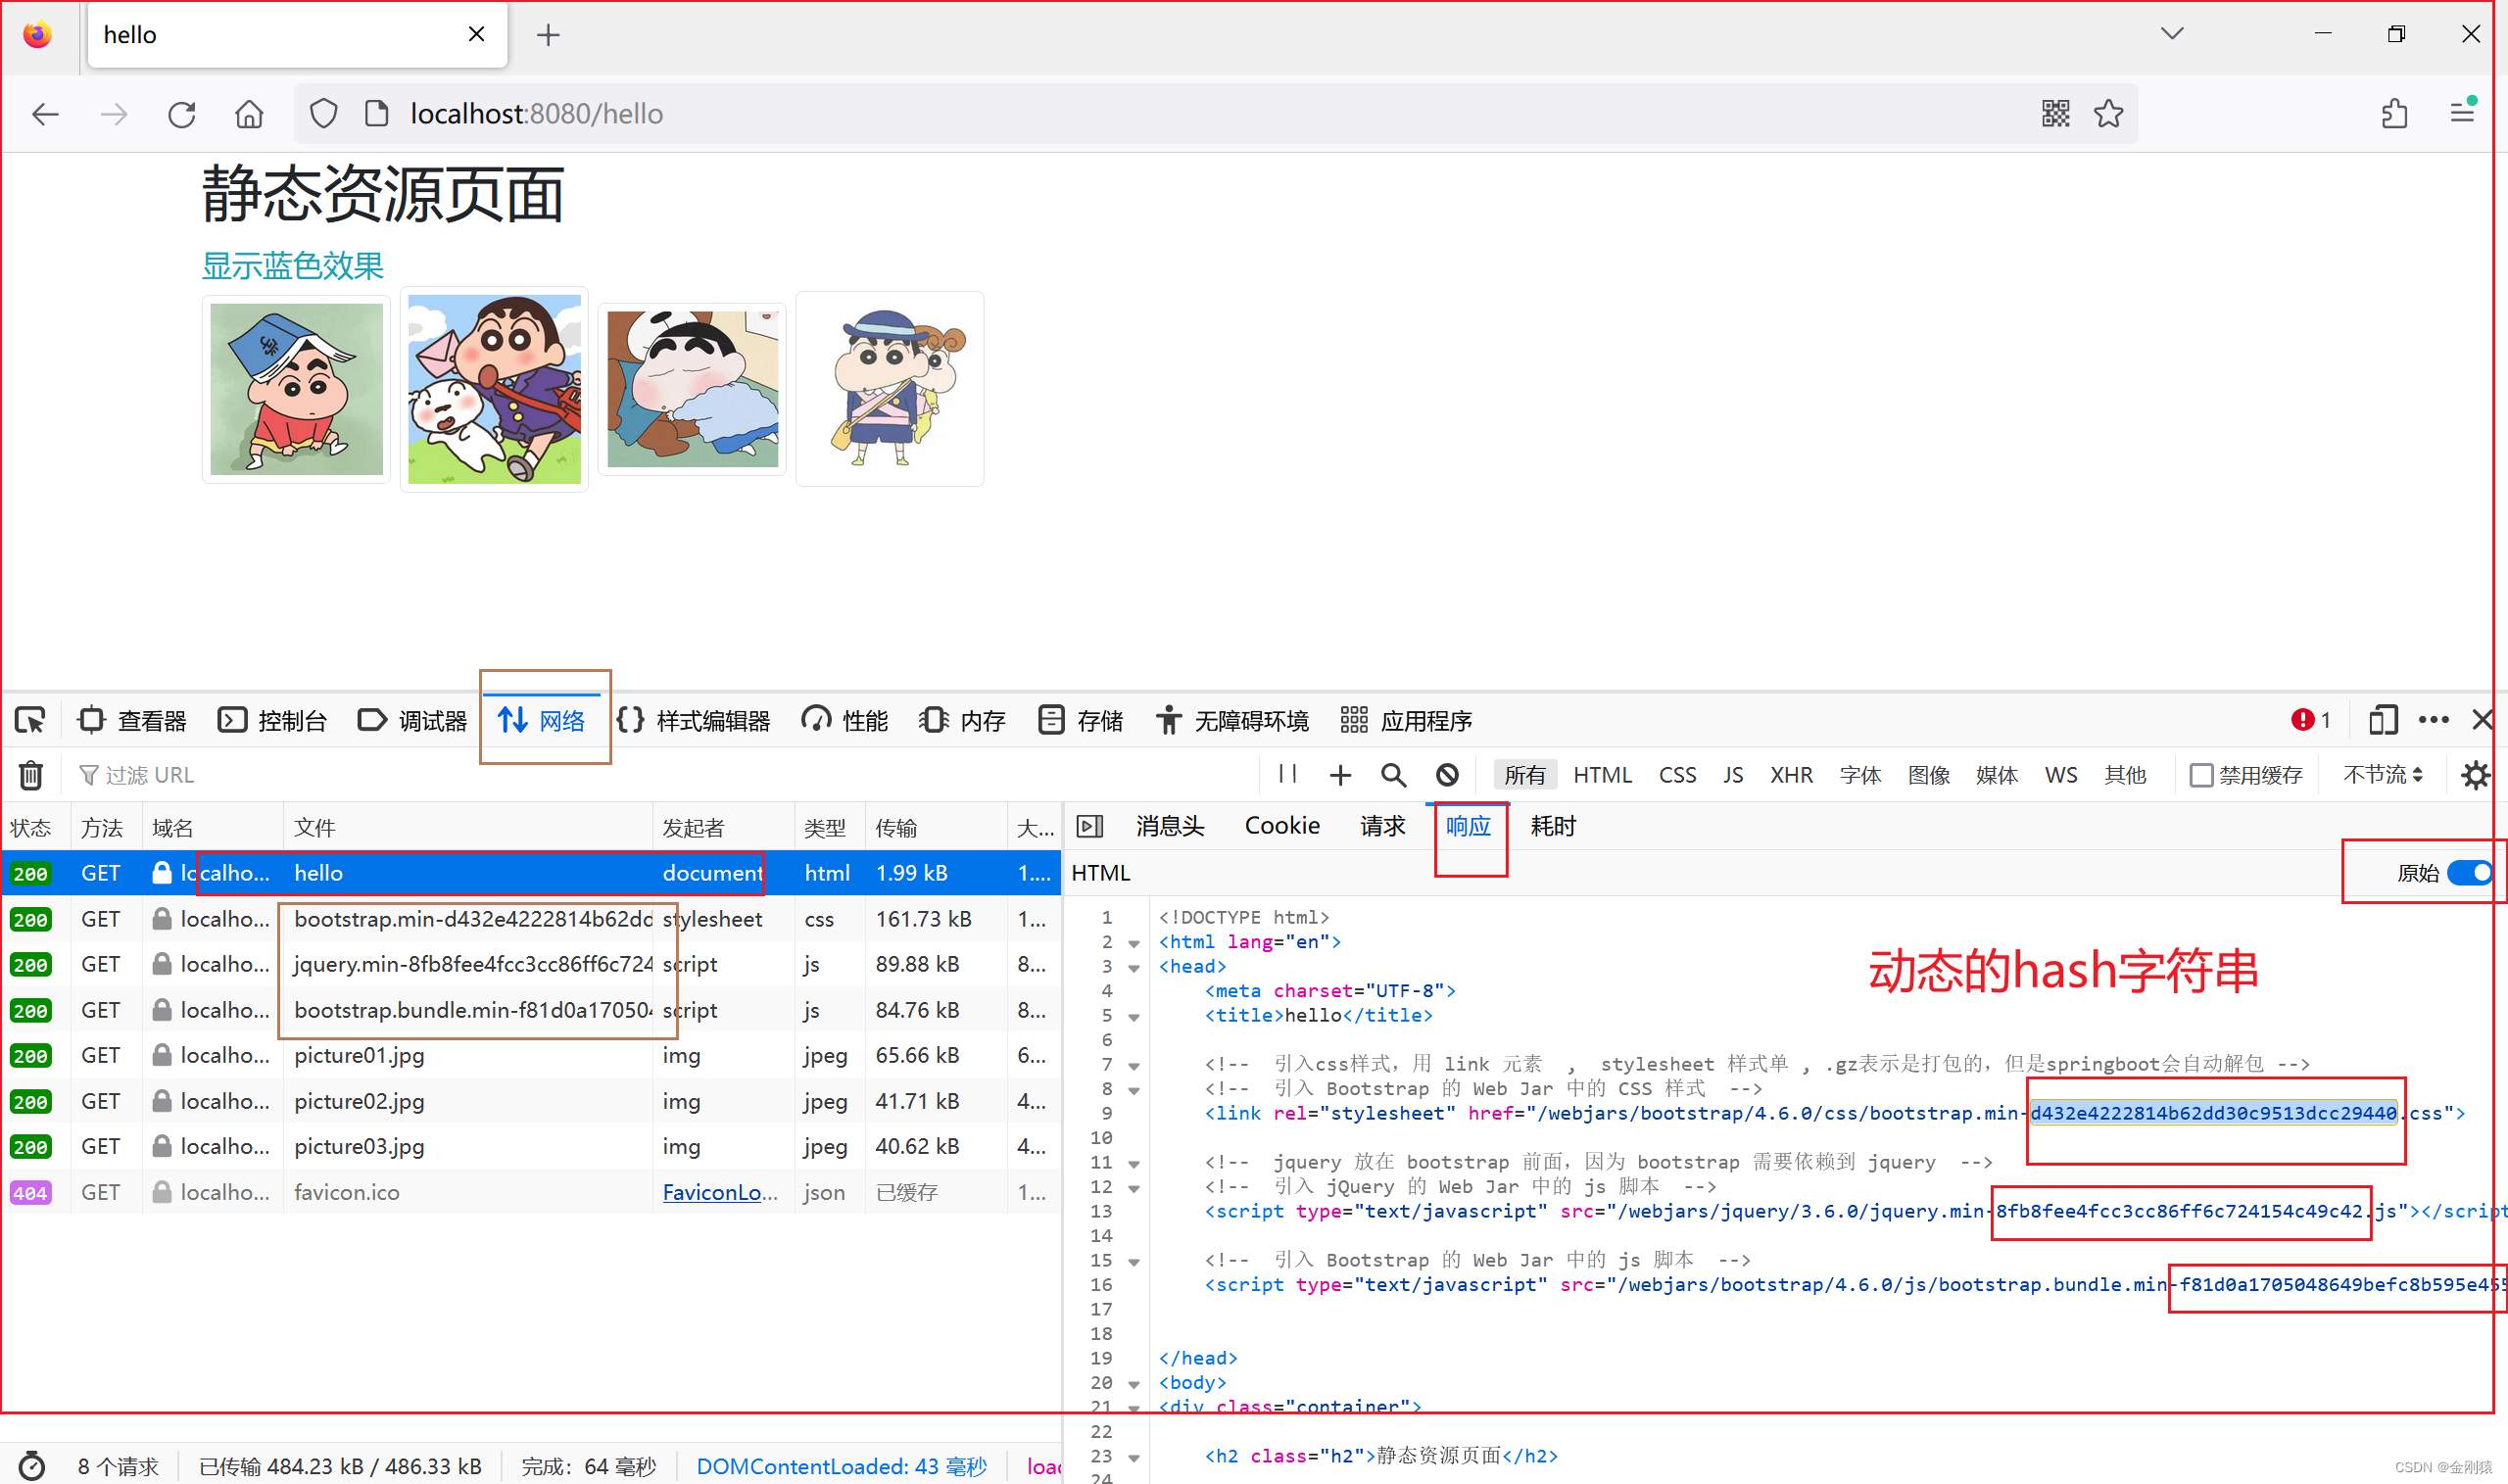Collapse the comment on line 11
This screenshot has width=2508, height=1484.
pos(1134,1164)
